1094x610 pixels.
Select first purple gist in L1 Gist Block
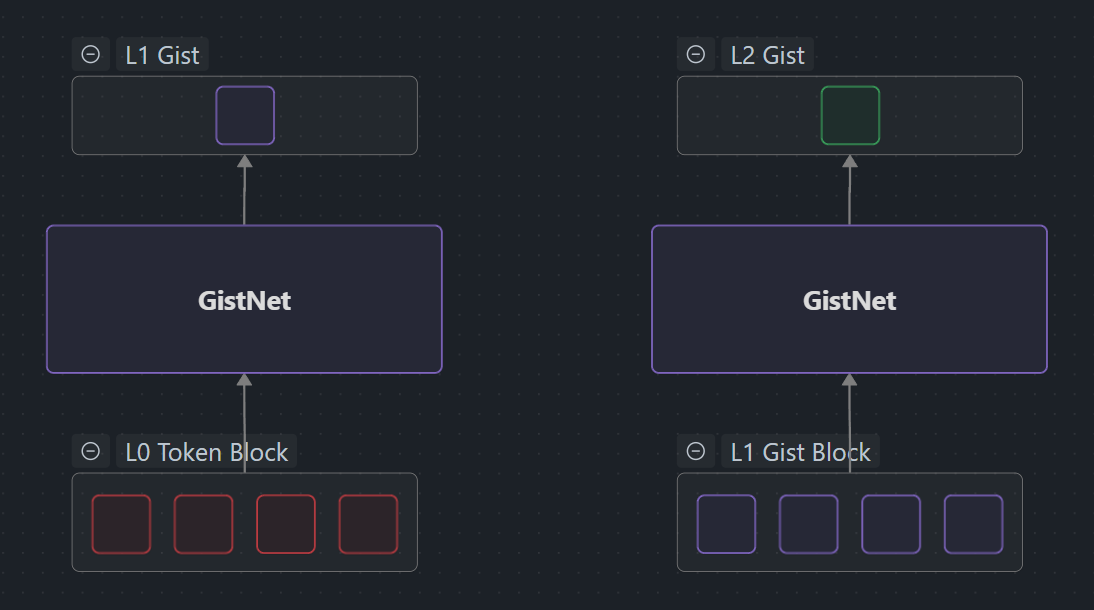pyautogui.click(x=726, y=524)
